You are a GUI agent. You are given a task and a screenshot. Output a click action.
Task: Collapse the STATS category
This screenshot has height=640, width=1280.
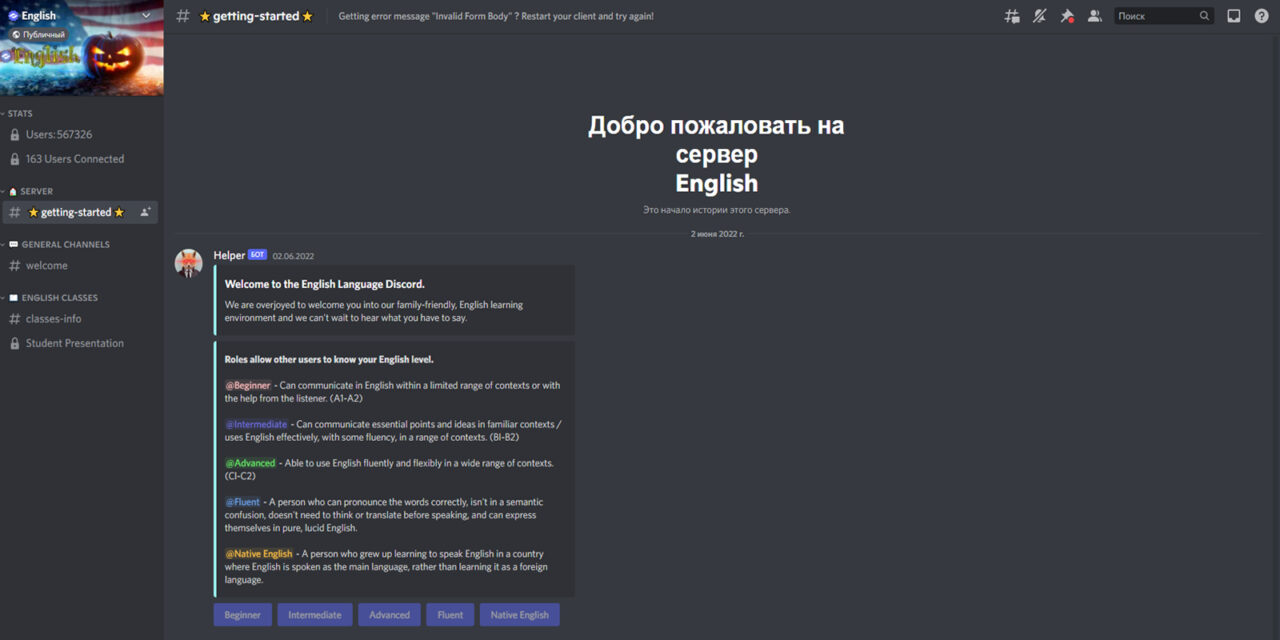(x=18, y=113)
